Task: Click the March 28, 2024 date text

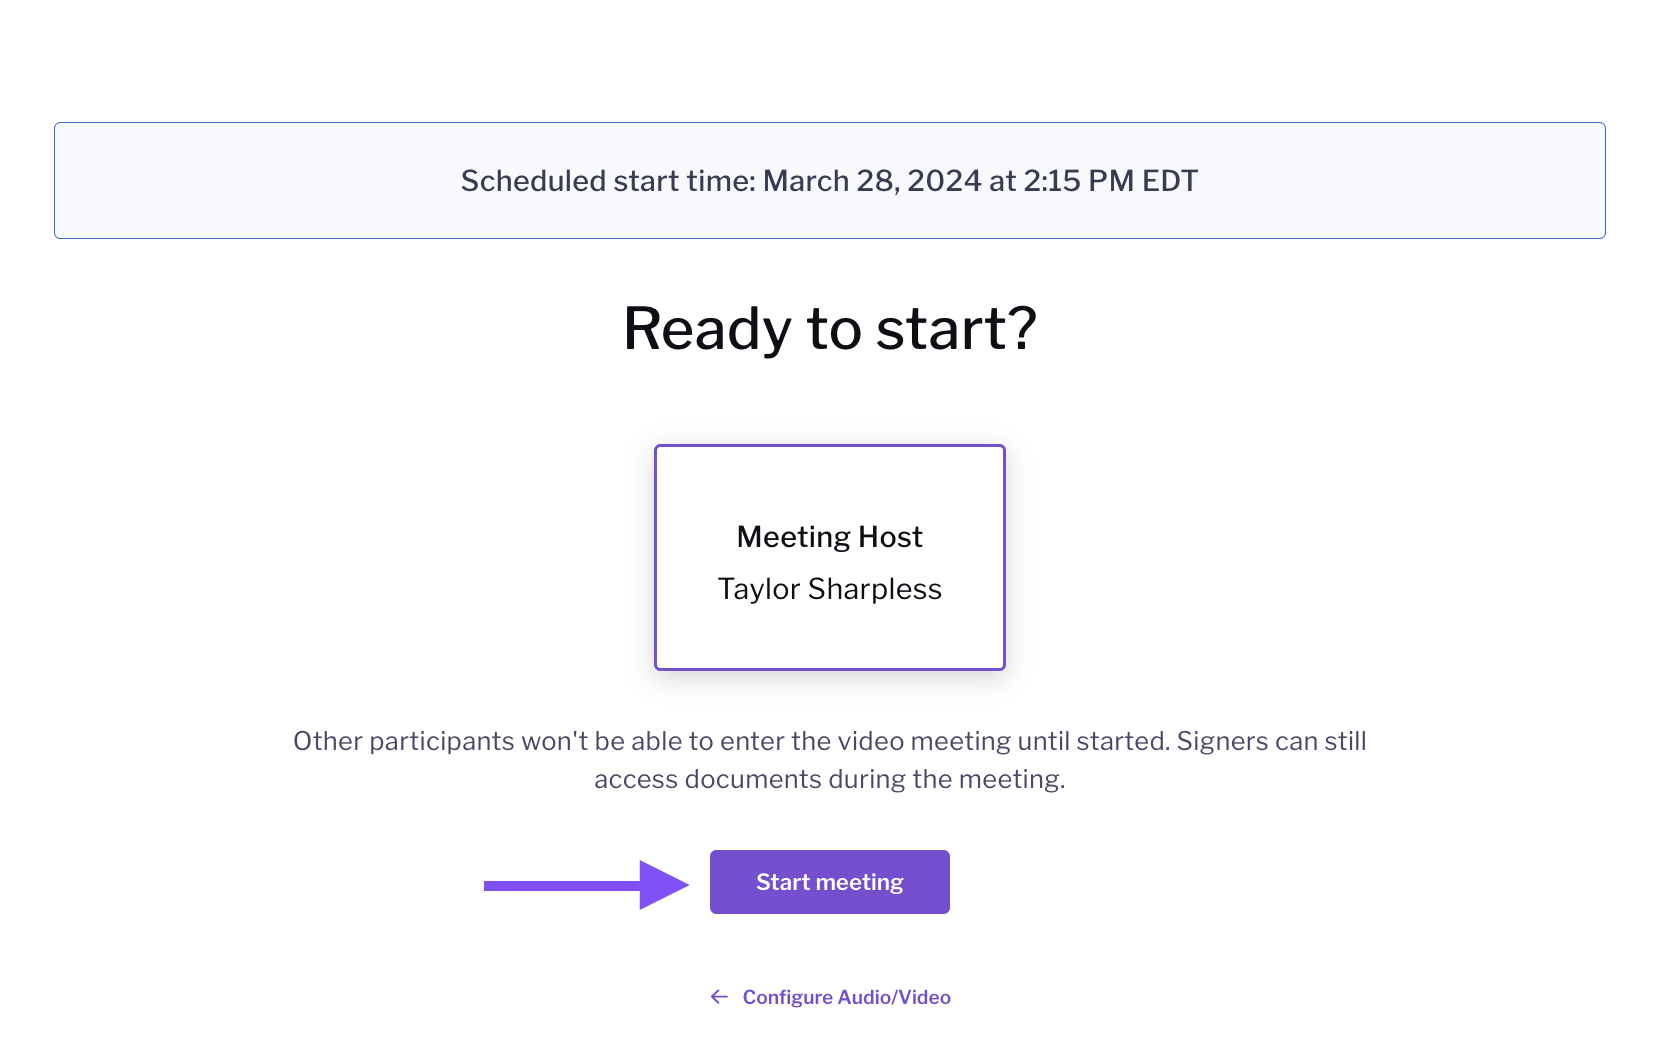Action: click(x=872, y=181)
